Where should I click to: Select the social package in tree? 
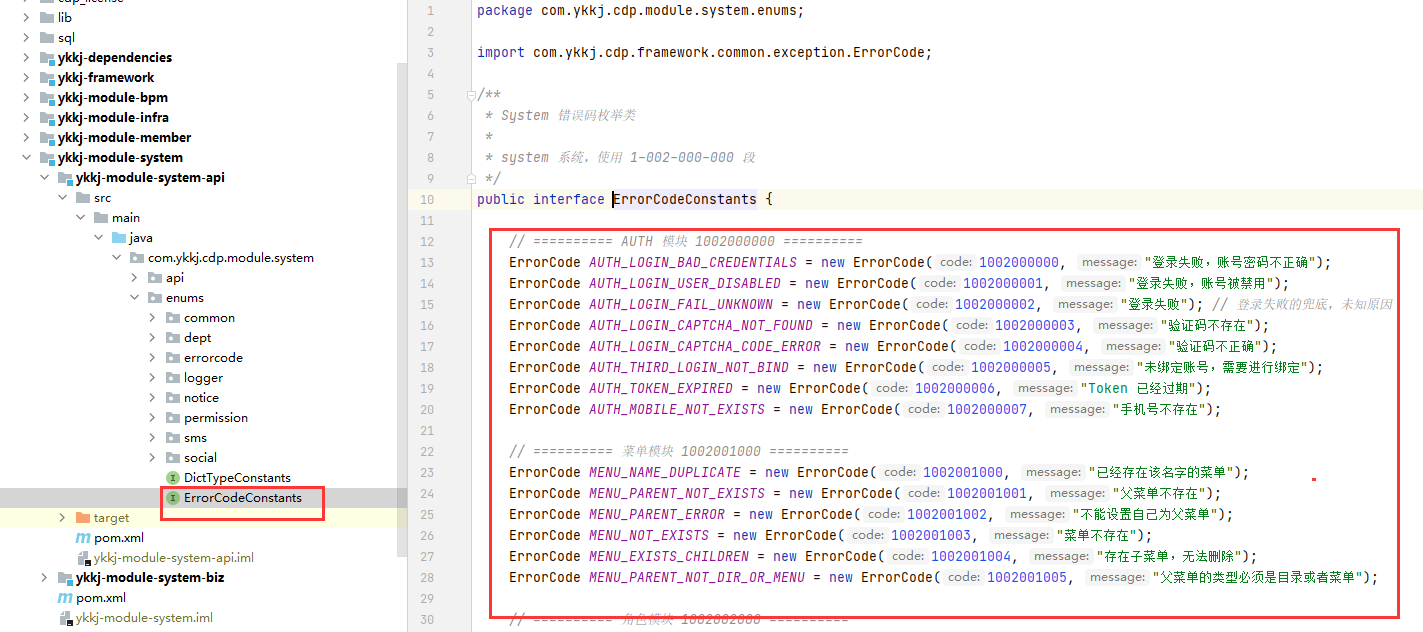coord(200,457)
